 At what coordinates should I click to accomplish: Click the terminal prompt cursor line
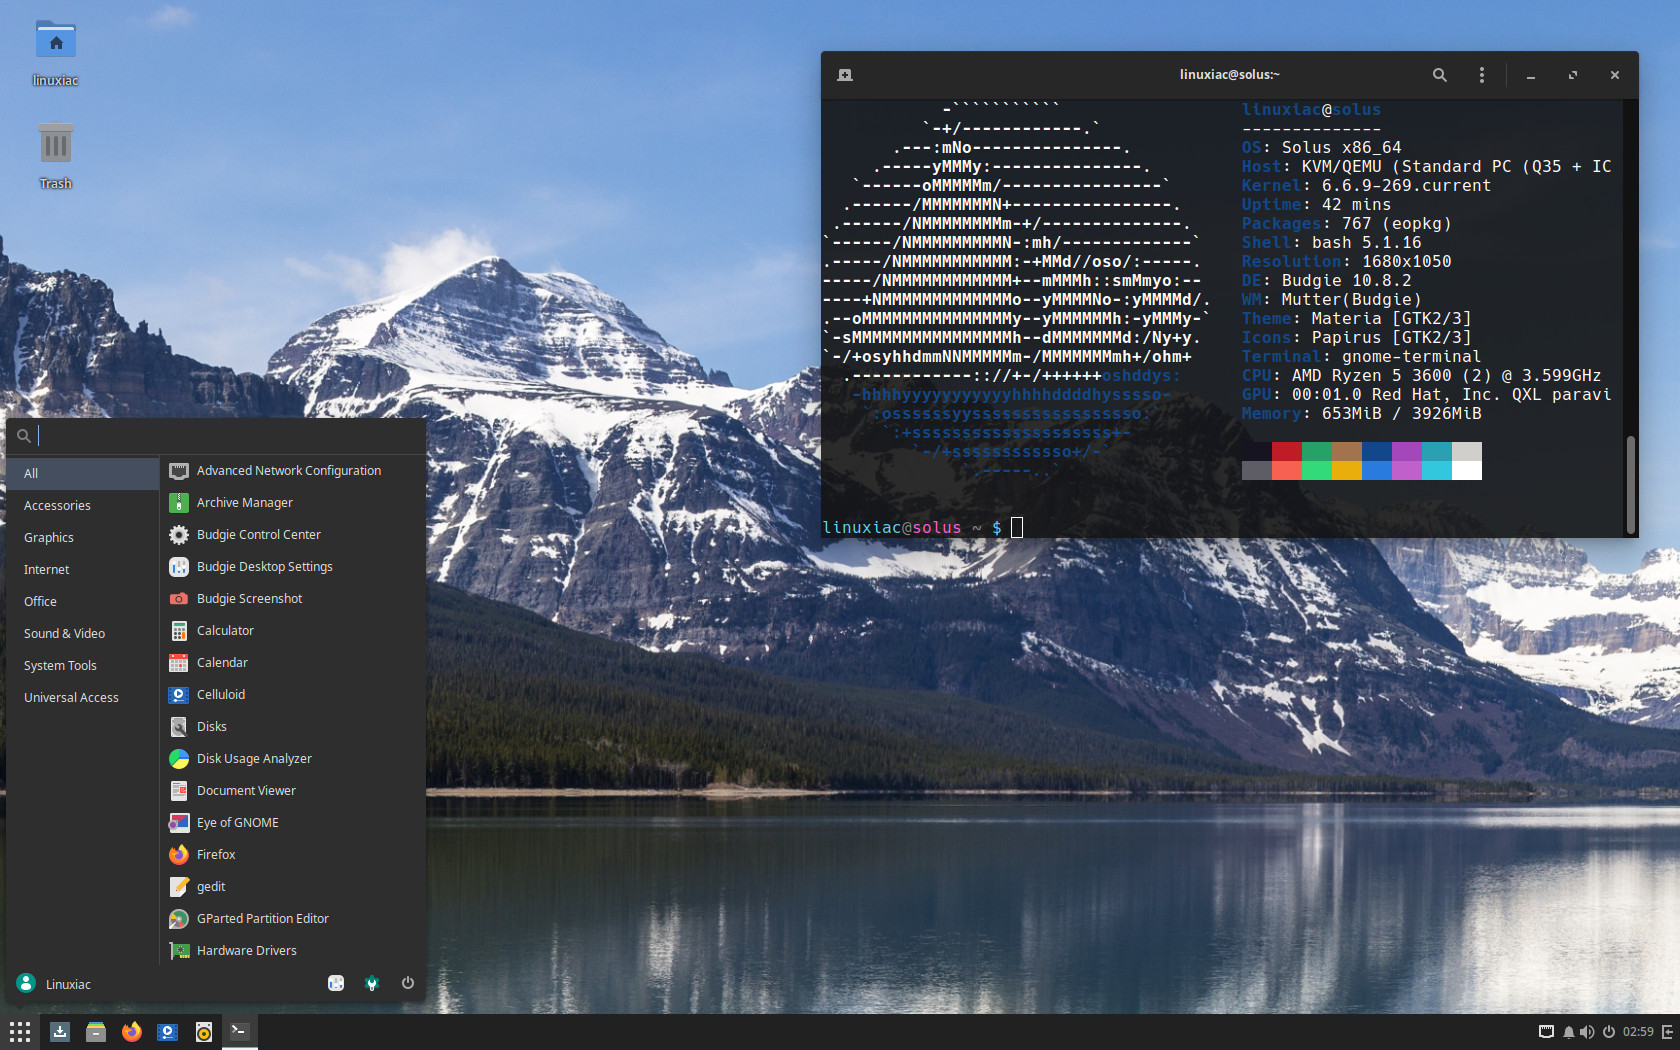click(1017, 527)
